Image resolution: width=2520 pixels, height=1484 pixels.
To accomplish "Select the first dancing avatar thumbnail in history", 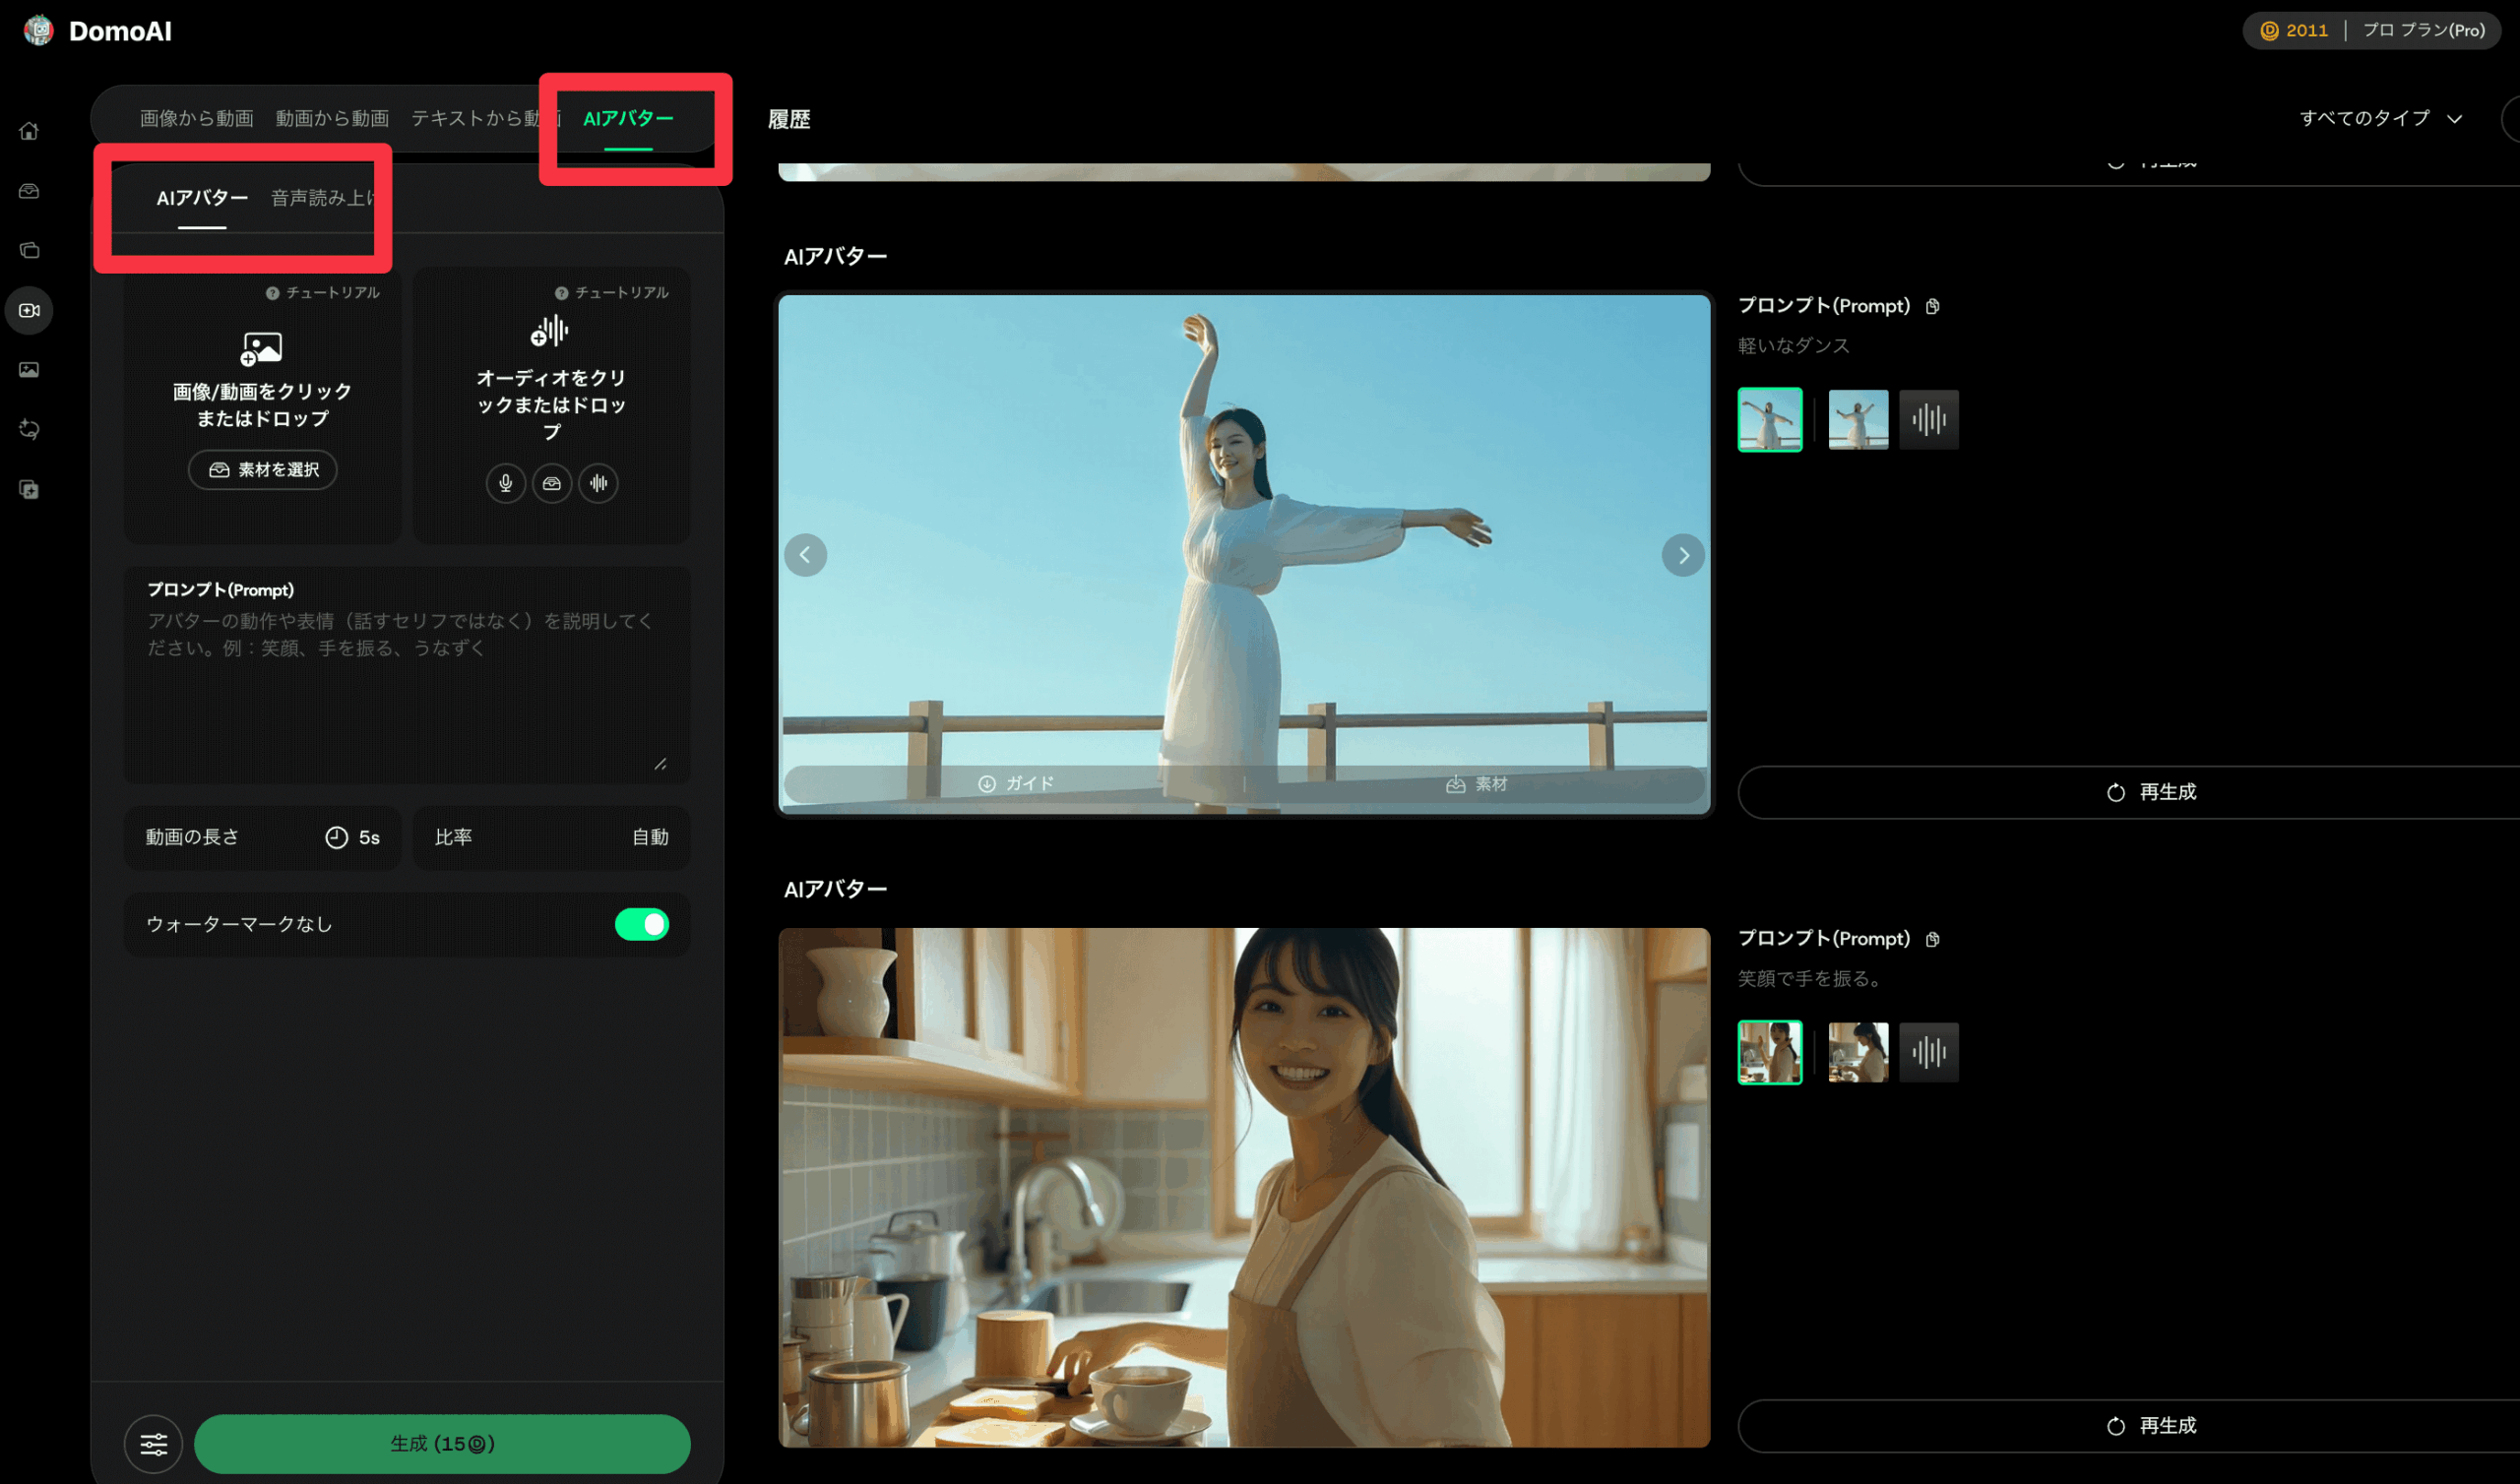I will click(x=1770, y=419).
